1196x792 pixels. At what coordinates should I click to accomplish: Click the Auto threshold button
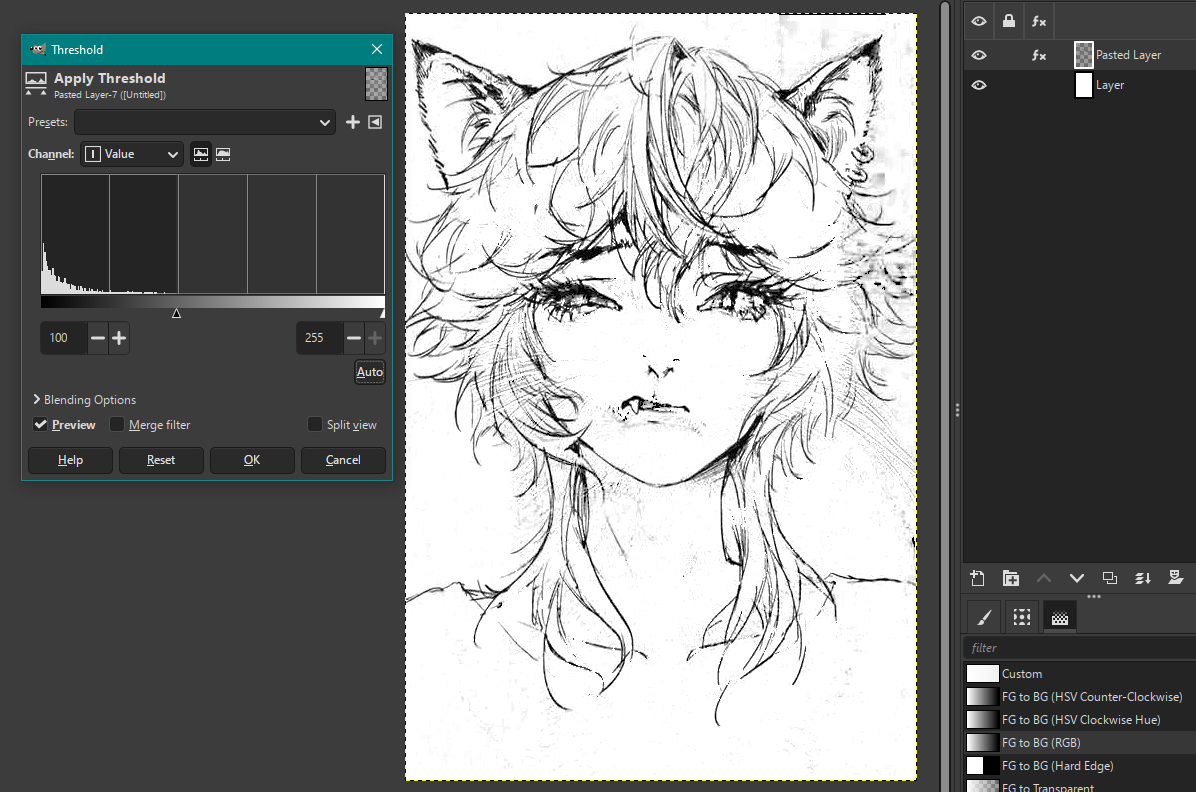(370, 372)
